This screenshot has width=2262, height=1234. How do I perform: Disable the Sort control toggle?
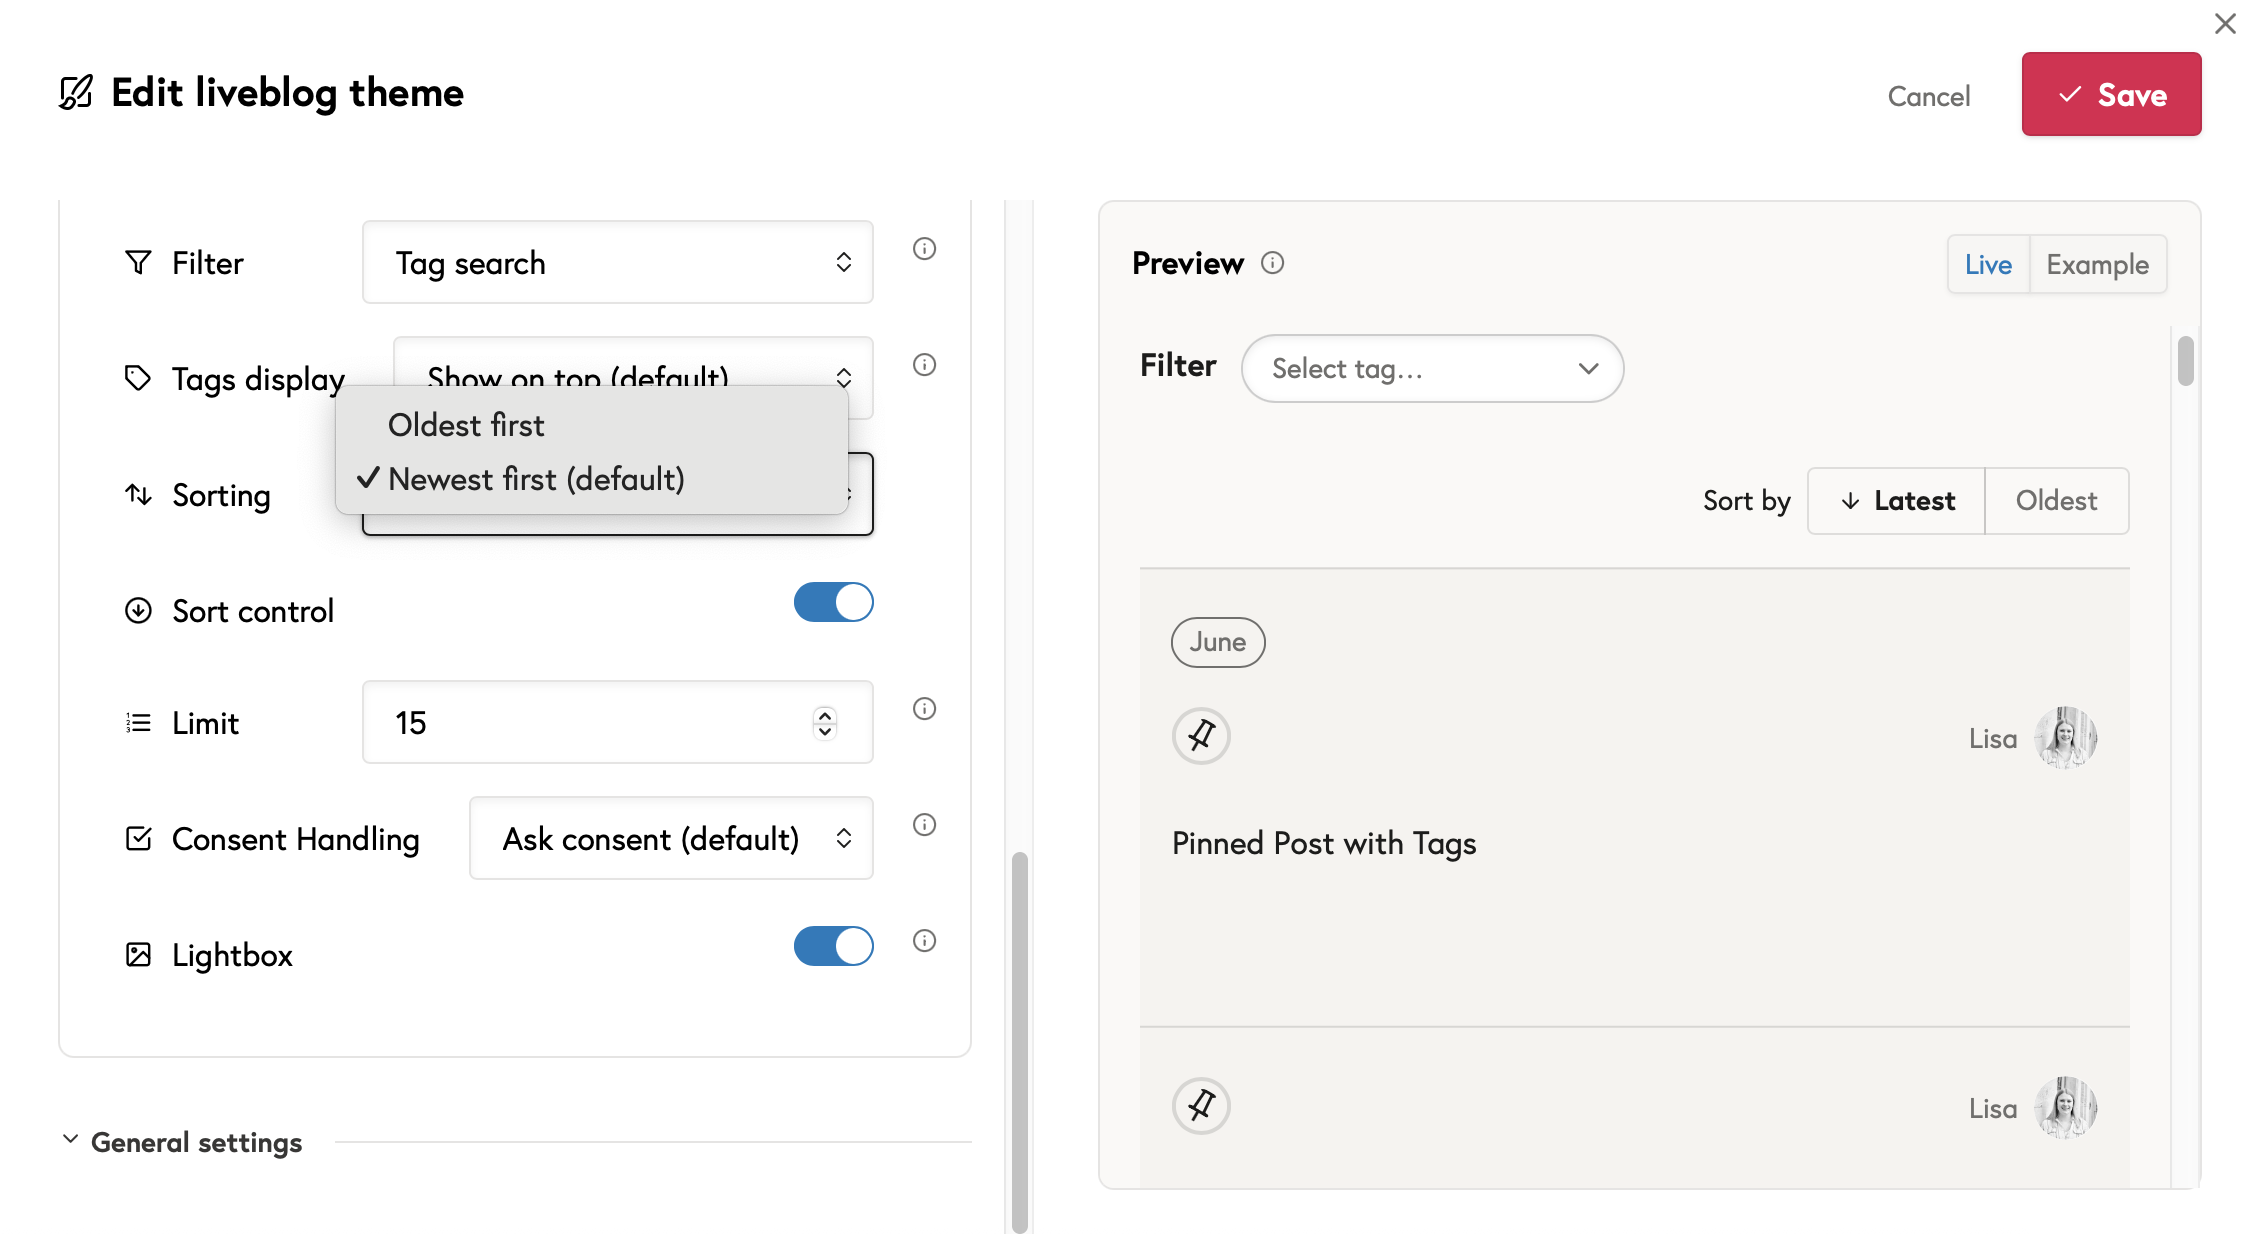pyautogui.click(x=833, y=603)
